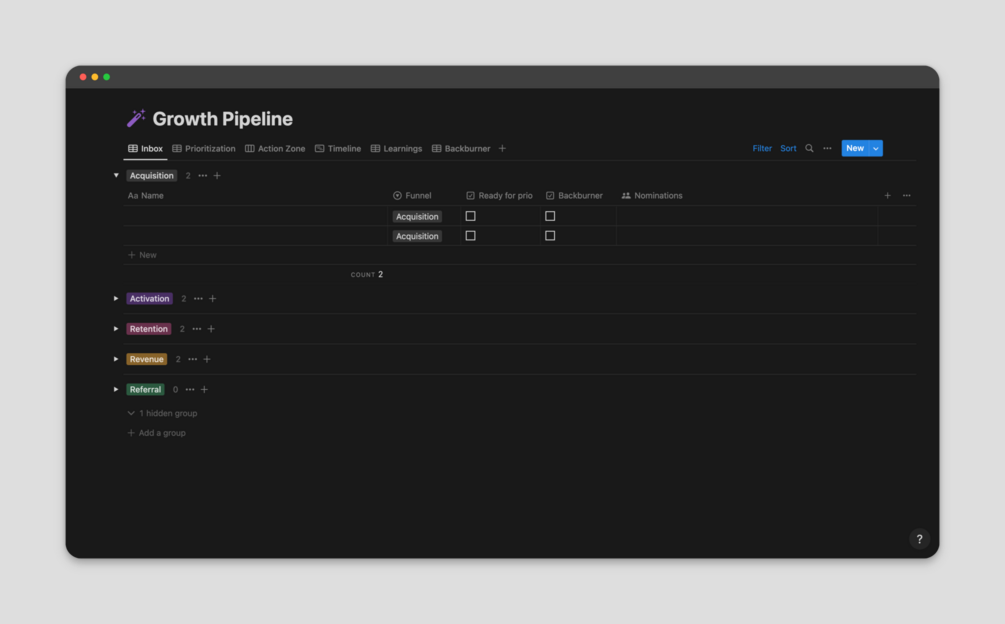Toggle Backburner checkbox in first row

tap(550, 216)
